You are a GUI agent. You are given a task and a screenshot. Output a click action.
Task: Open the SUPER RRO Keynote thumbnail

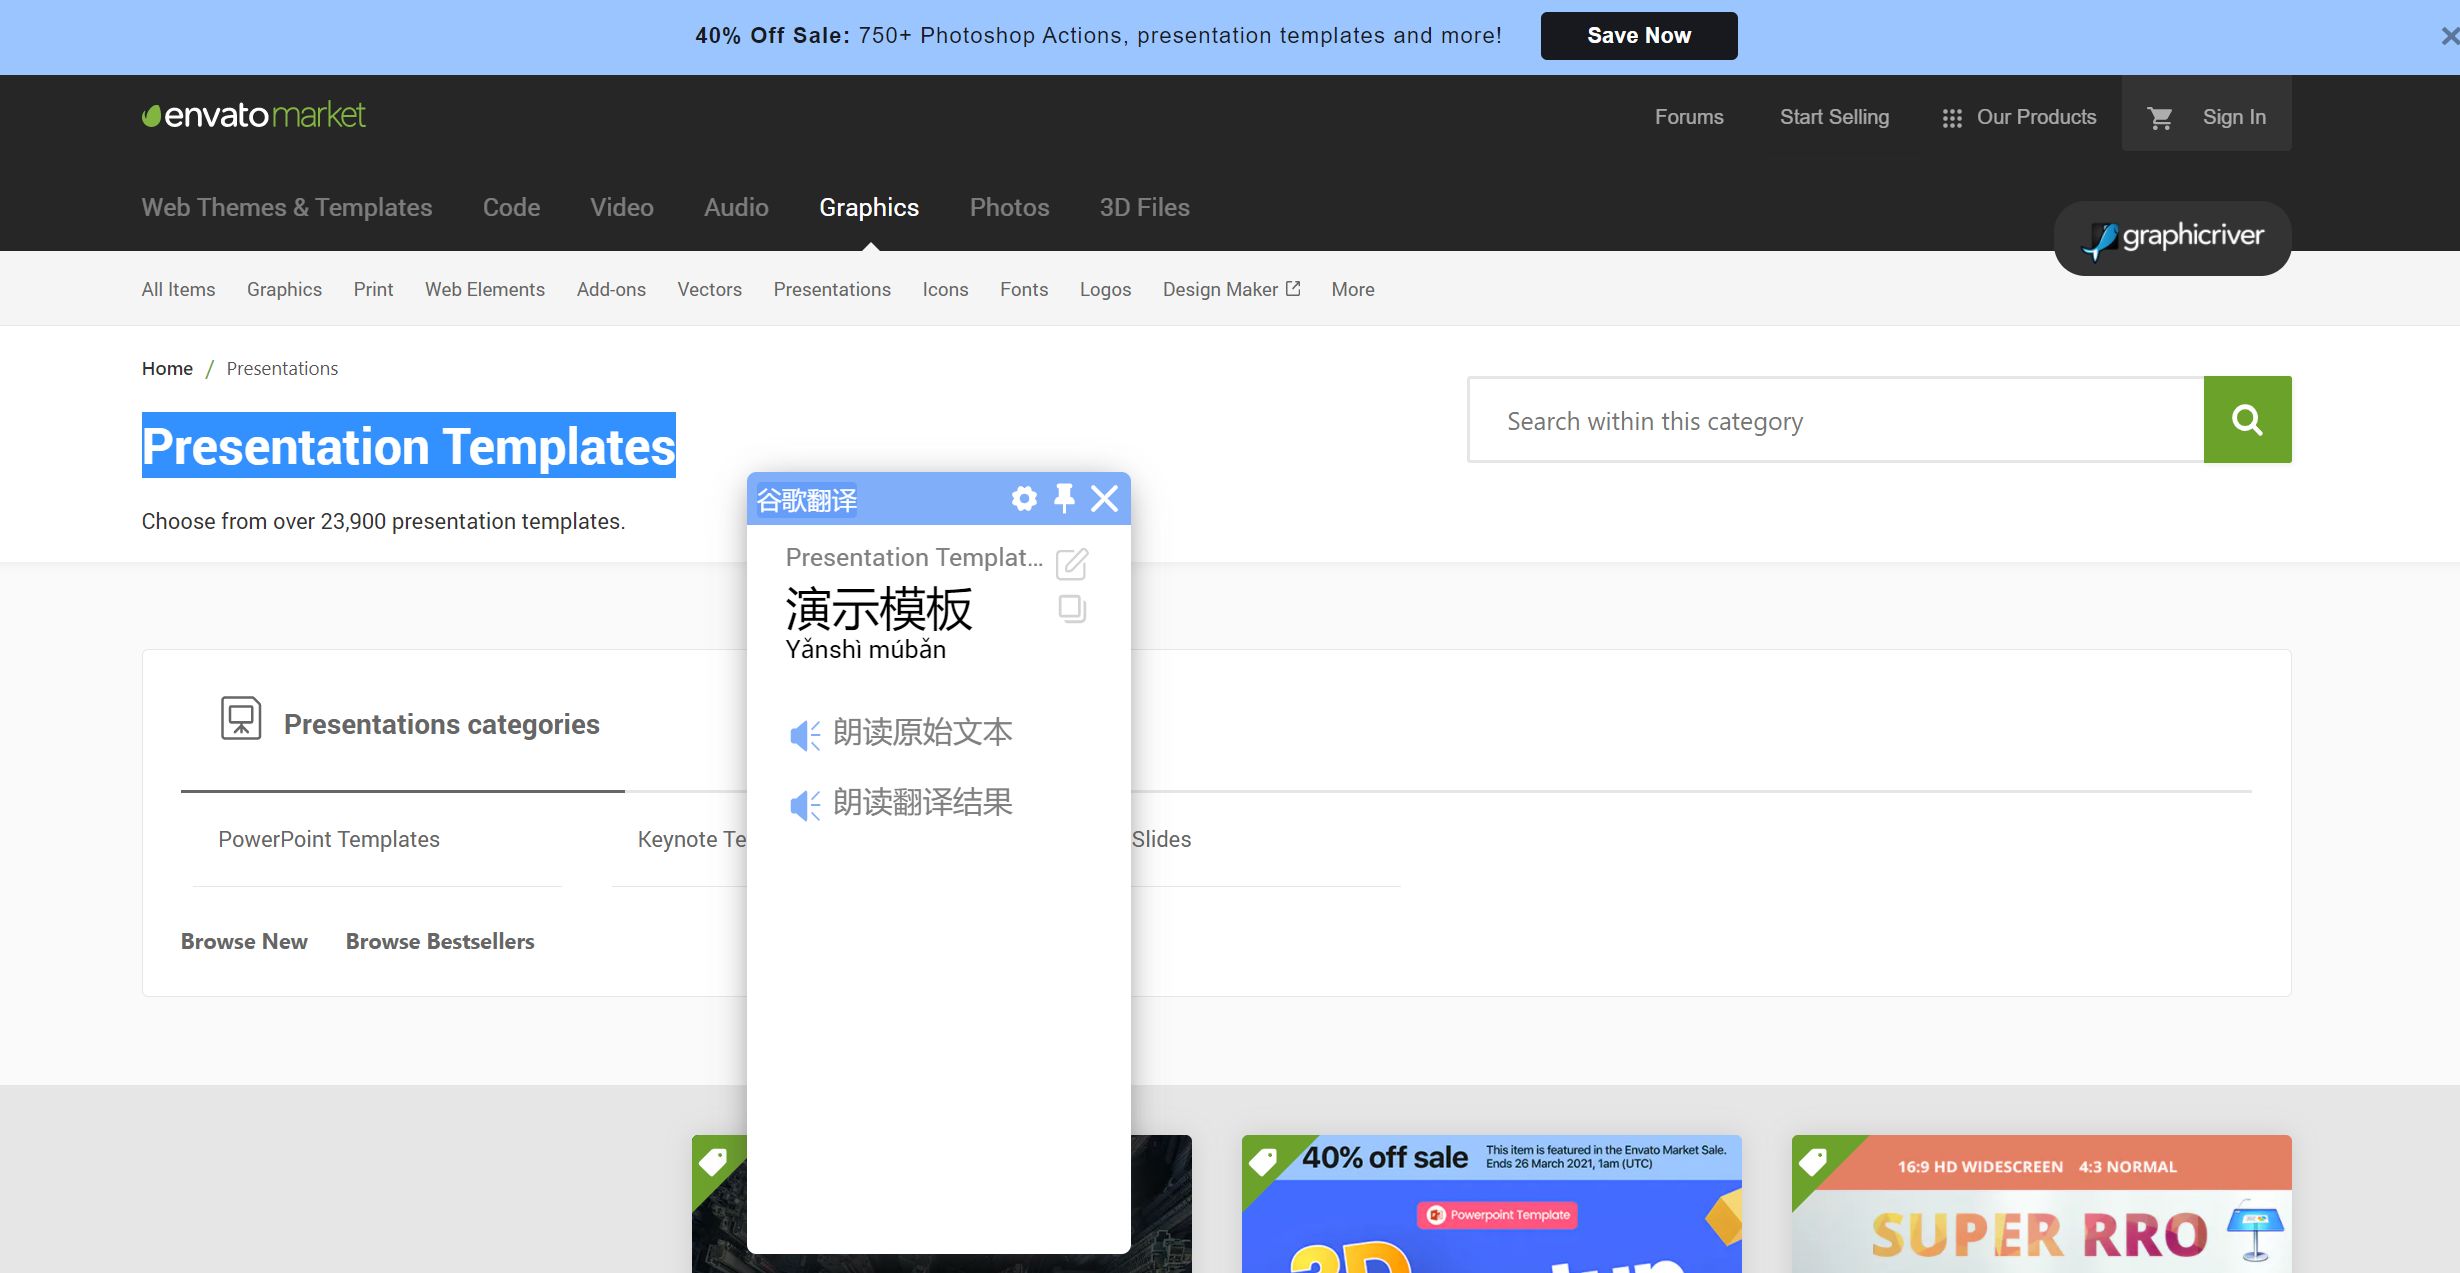2041,1204
